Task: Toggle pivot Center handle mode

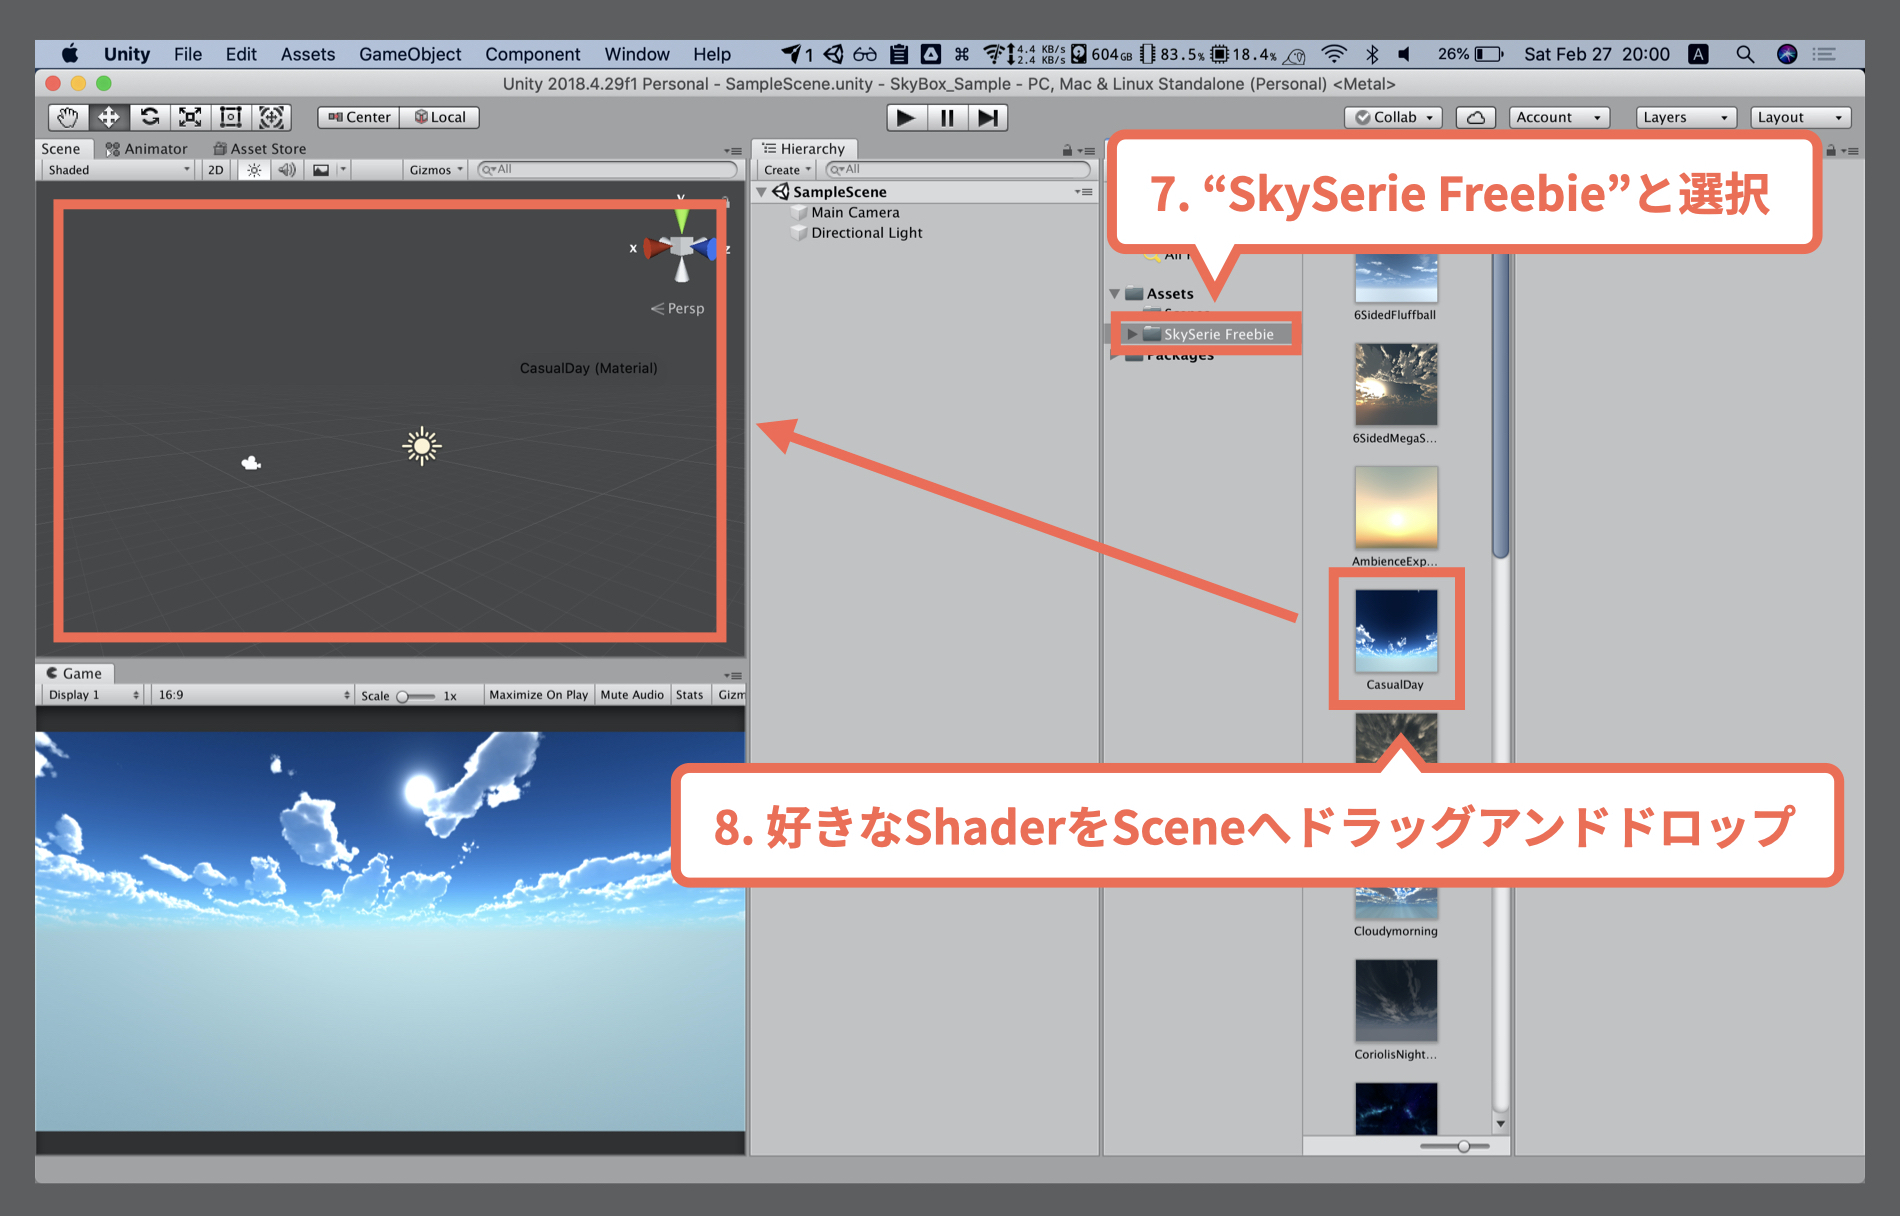Action: pos(359,117)
